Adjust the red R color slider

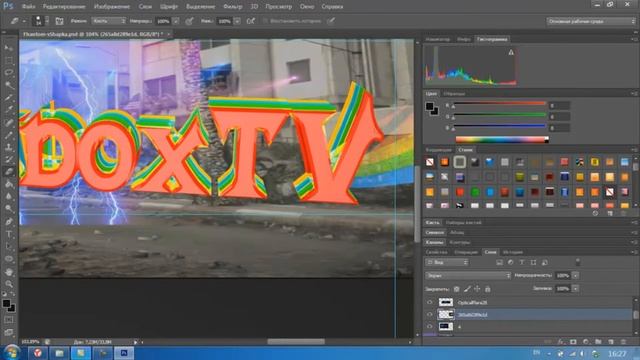pos(500,105)
